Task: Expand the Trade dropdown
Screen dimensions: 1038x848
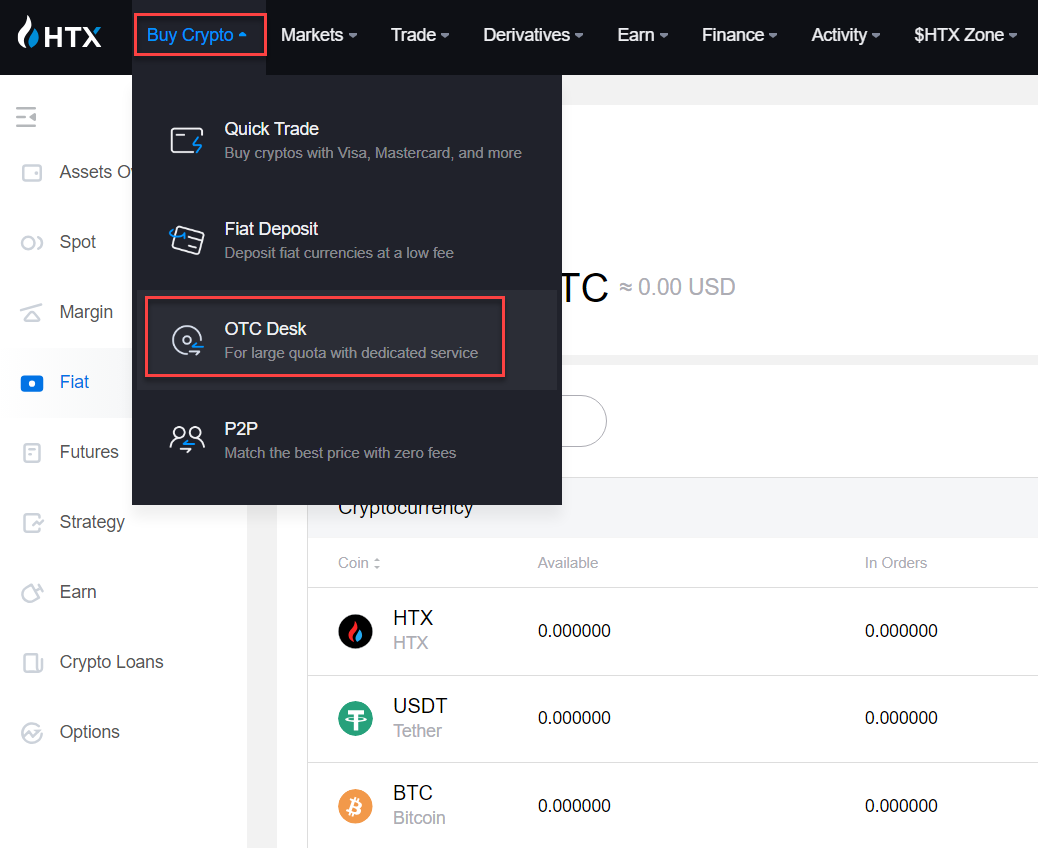Action: point(420,34)
